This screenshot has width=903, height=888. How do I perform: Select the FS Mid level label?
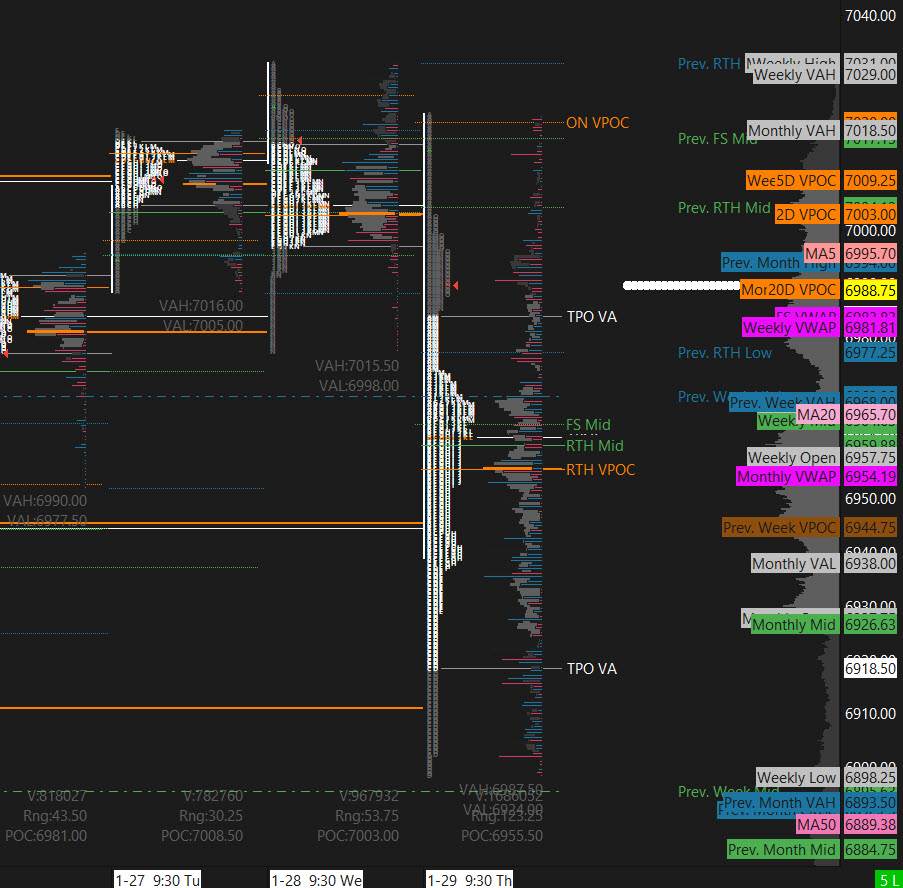(x=588, y=425)
